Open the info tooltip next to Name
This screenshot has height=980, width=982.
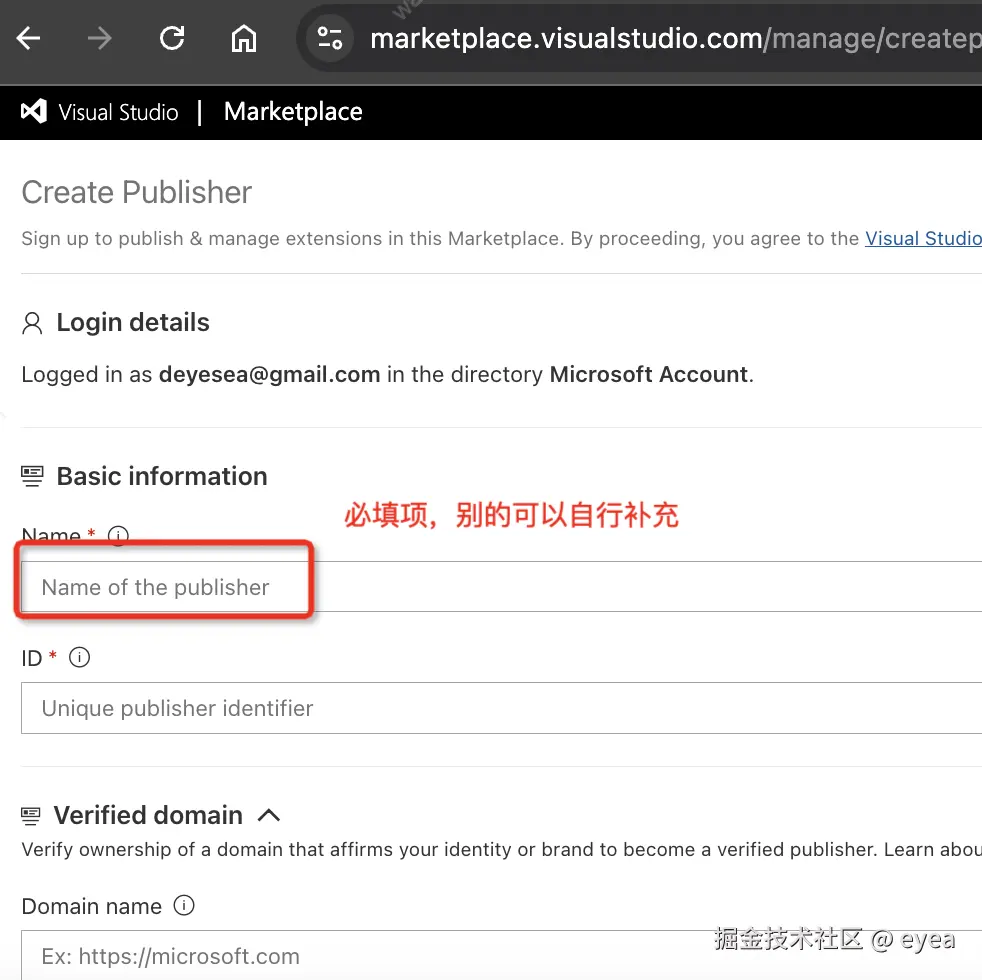(x=118, y=536)
